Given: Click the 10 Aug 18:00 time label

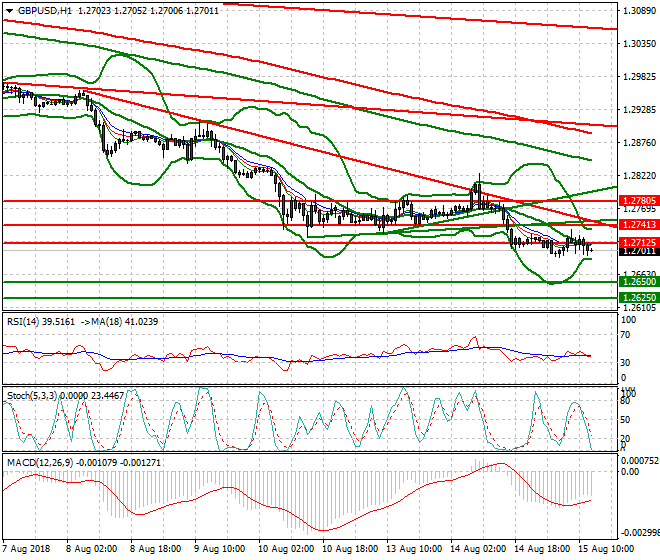Looking at the screenshot, I should point(350,549).
